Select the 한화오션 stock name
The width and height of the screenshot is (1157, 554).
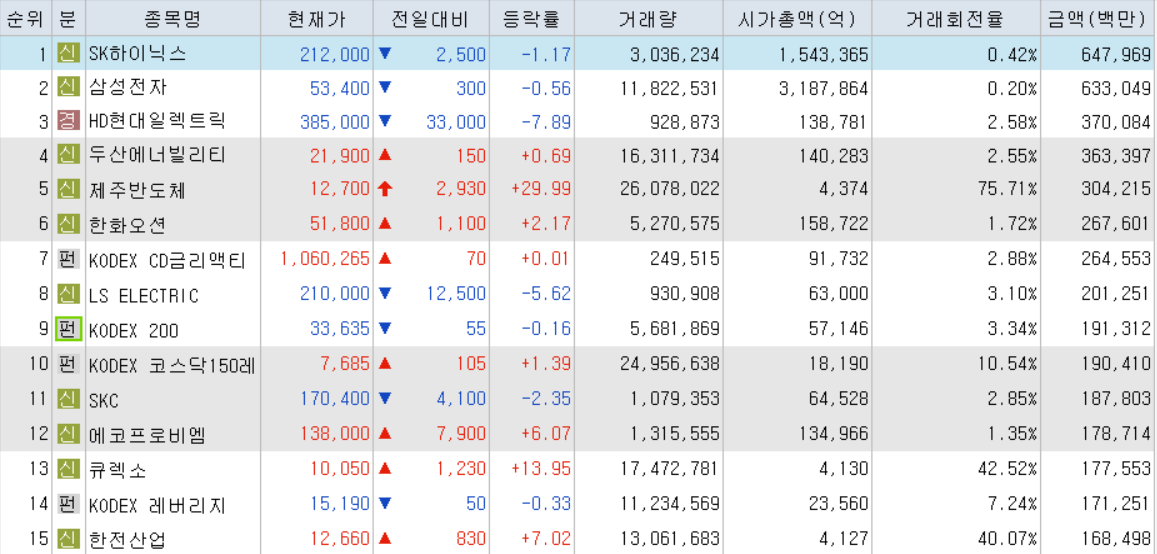point(127,224)
